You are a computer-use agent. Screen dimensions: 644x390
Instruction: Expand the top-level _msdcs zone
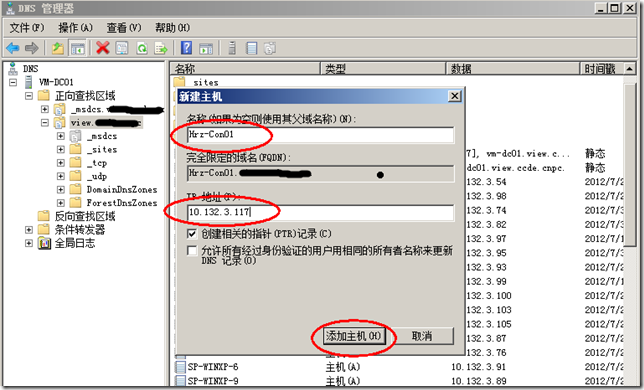click(44, 109)
